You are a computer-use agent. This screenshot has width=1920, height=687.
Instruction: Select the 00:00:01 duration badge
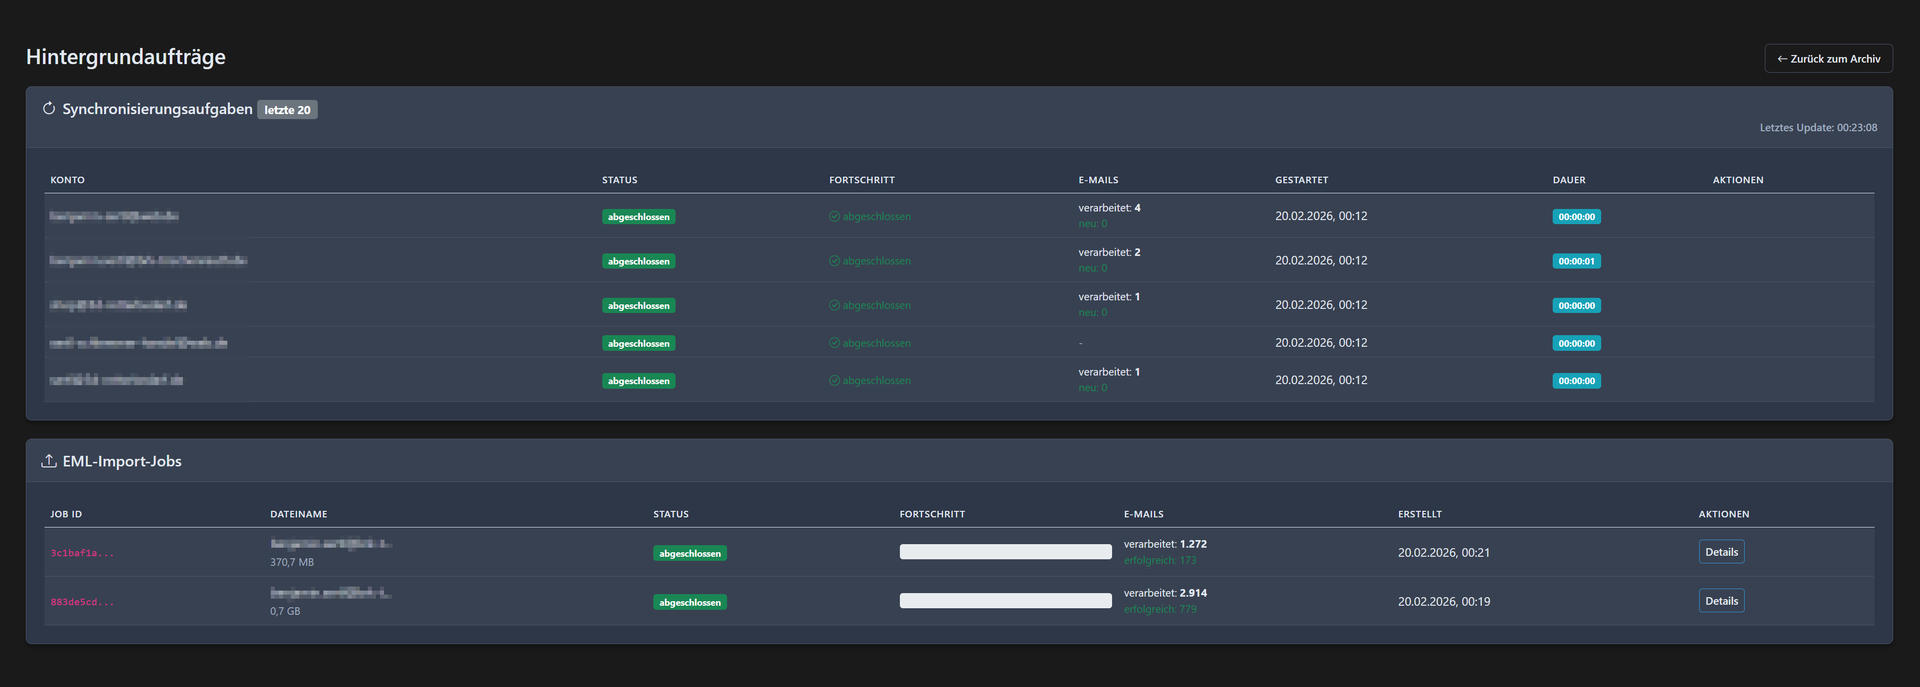tap(1576, 261)
